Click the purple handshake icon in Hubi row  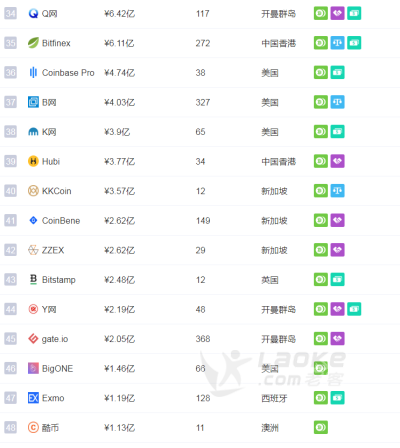[x=337, y=161]
